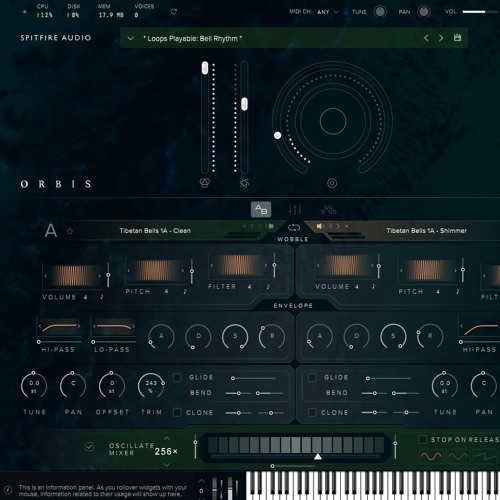Click the octave up chevron near keyboard
500x500 pixels.
click(x=201, y=481)
